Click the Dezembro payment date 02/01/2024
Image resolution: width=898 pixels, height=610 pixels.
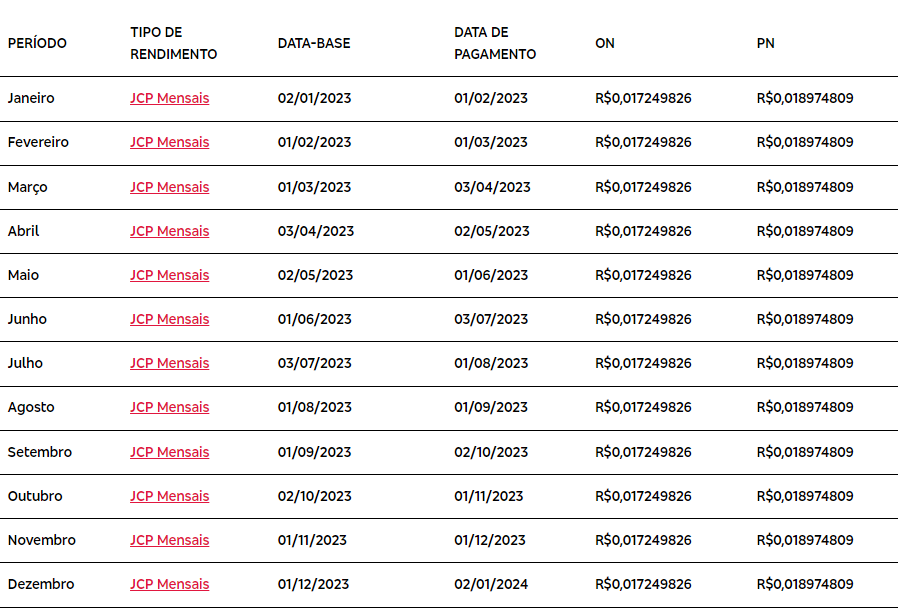coord(491,584)
